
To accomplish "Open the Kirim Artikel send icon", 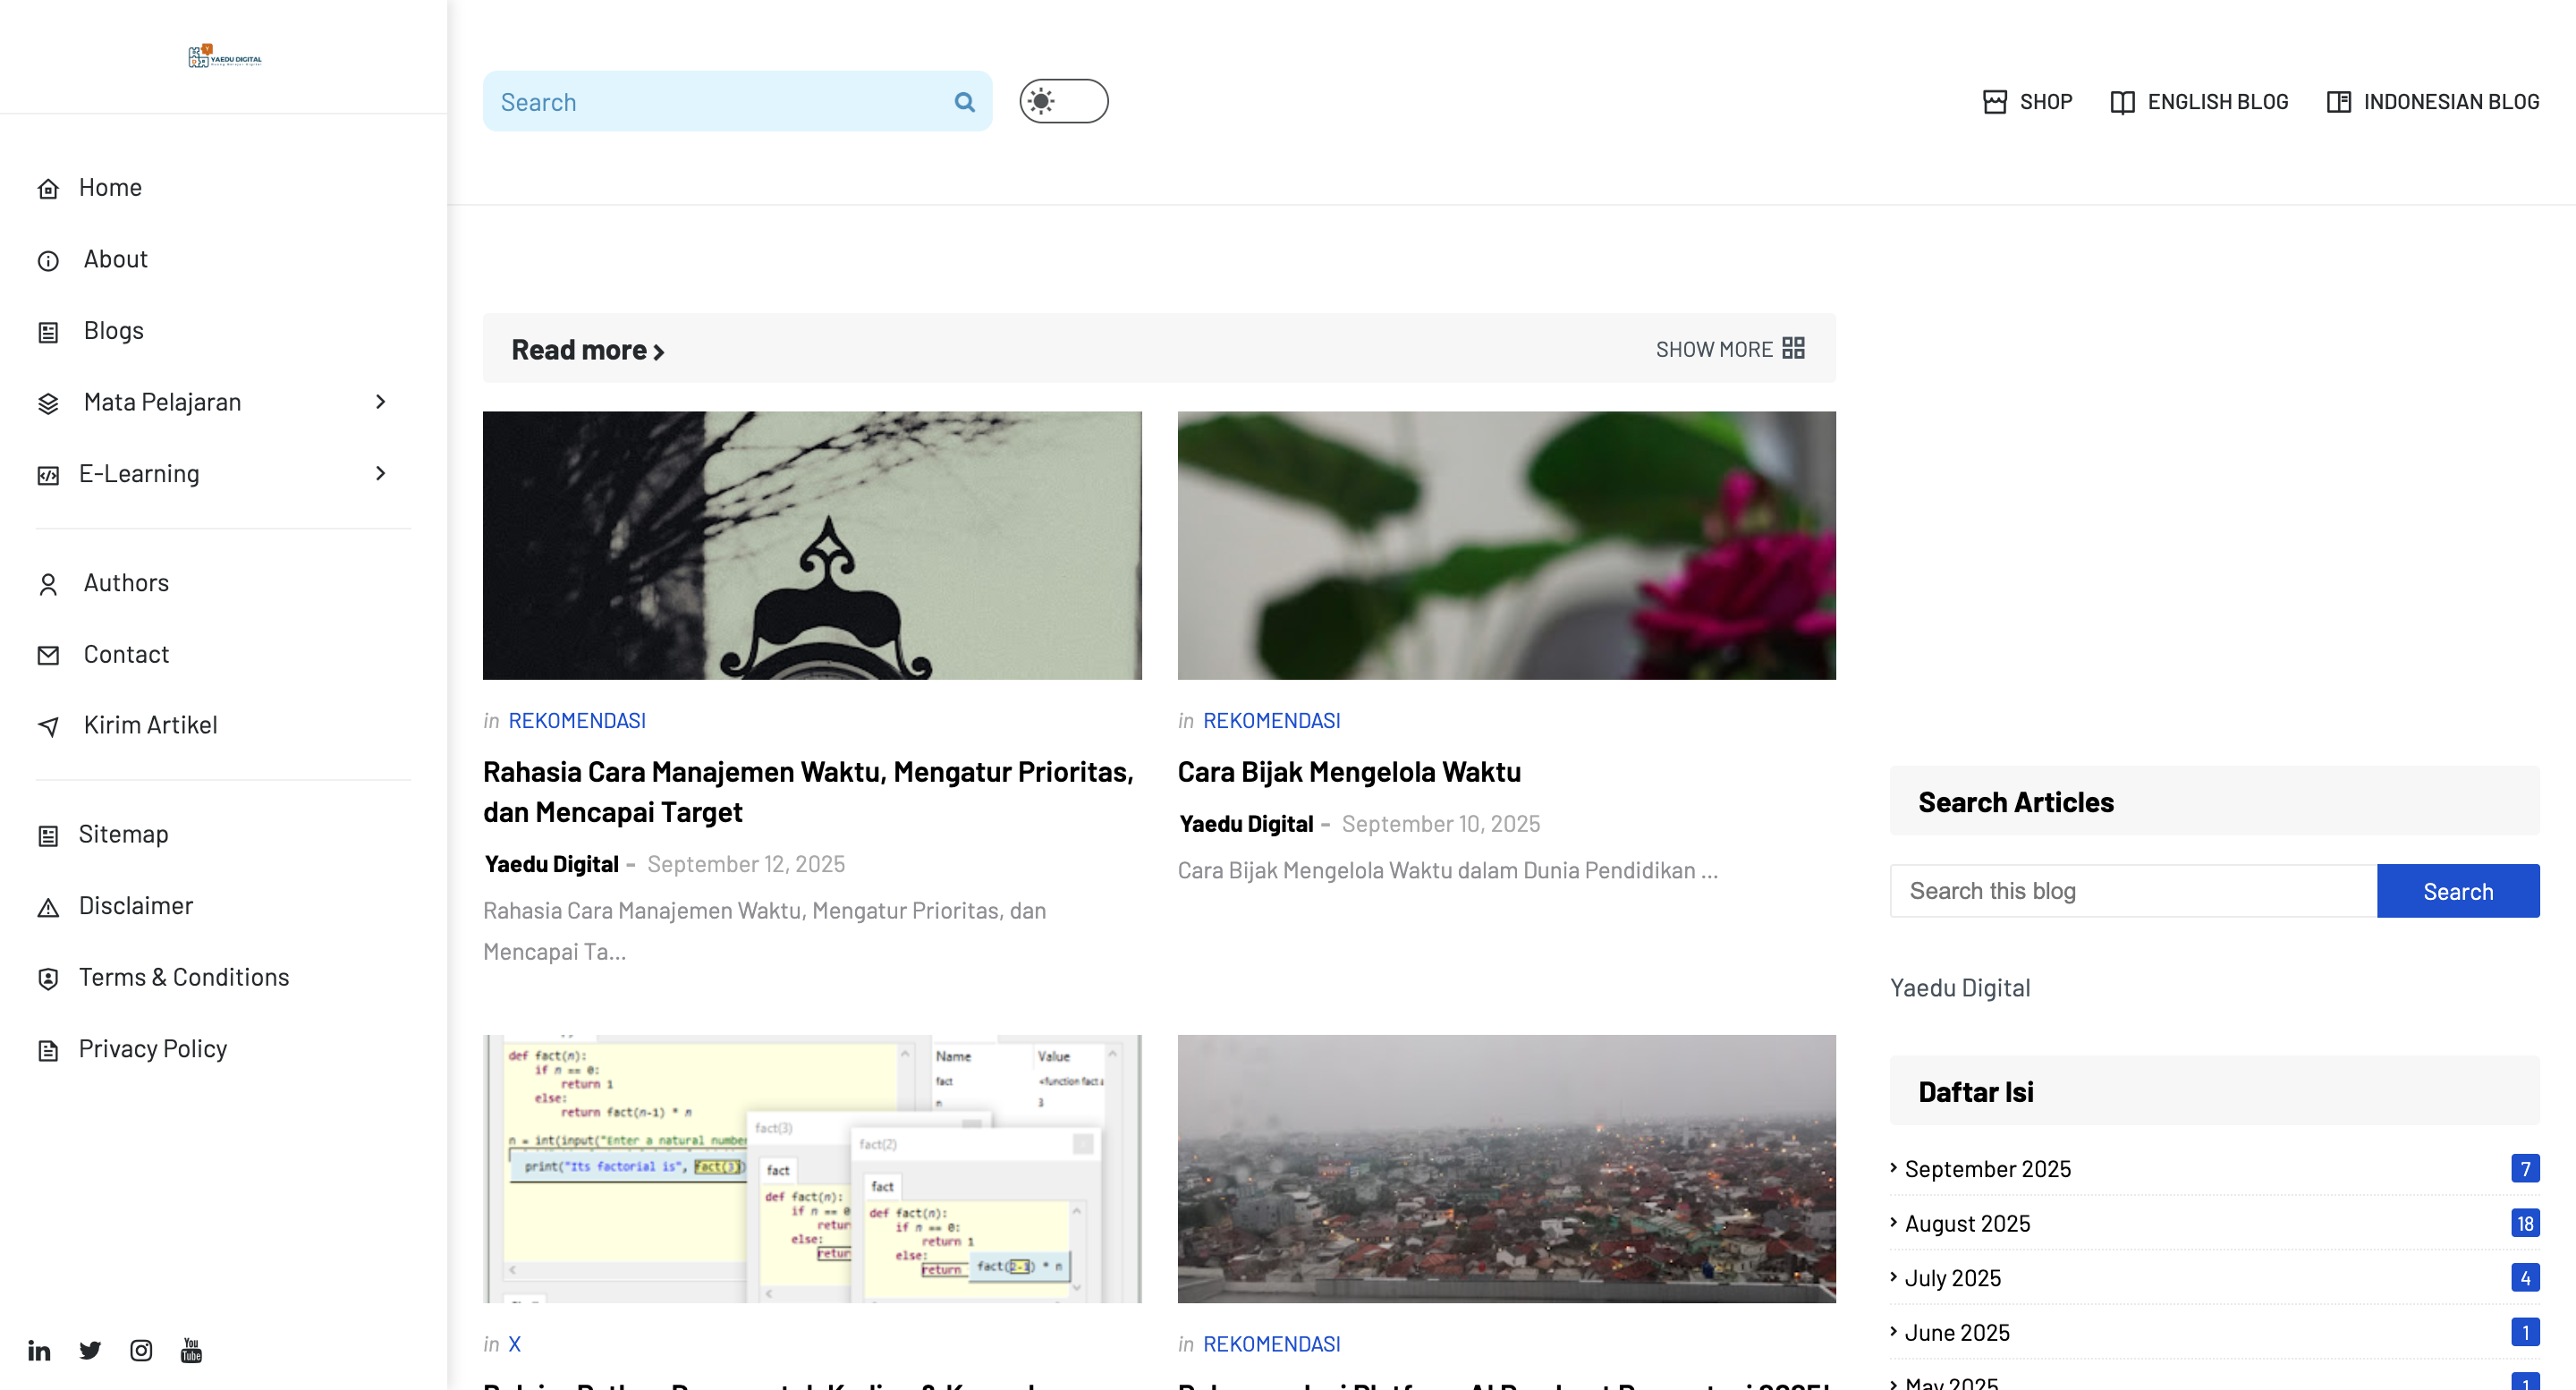I will coord(49,726).
